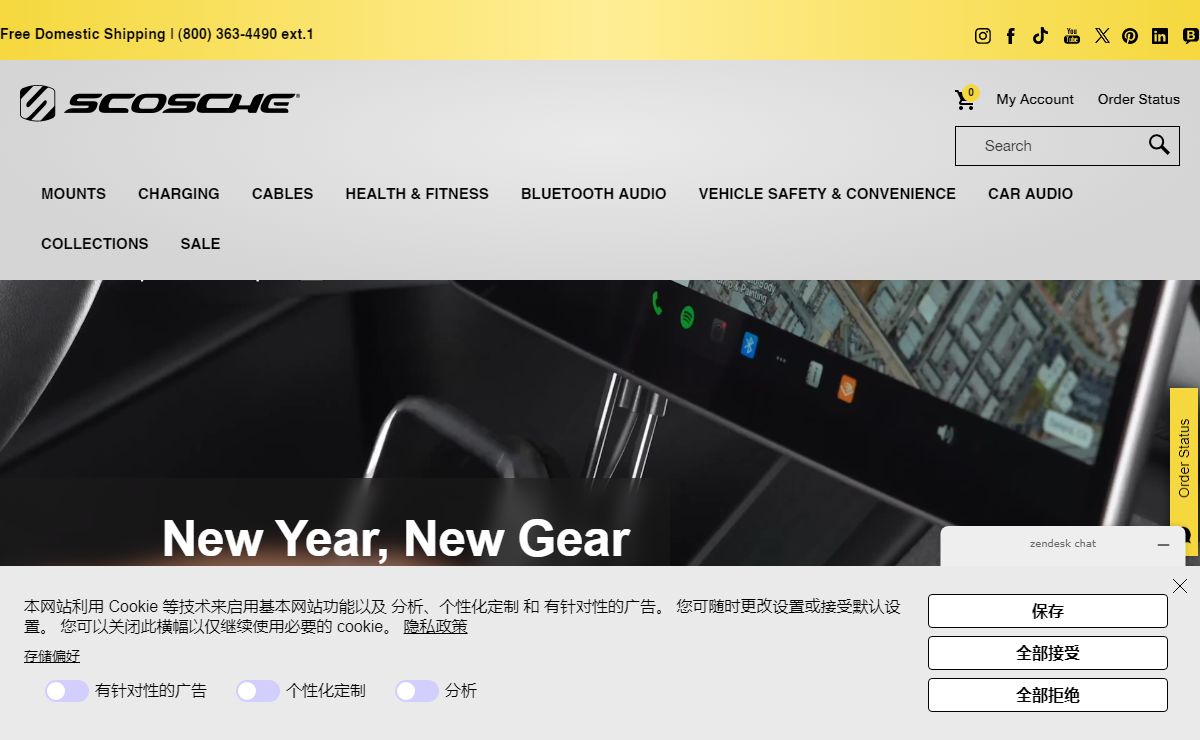Visit the TikTok social icon
1200x740 pixels.
coord(1040,36)
